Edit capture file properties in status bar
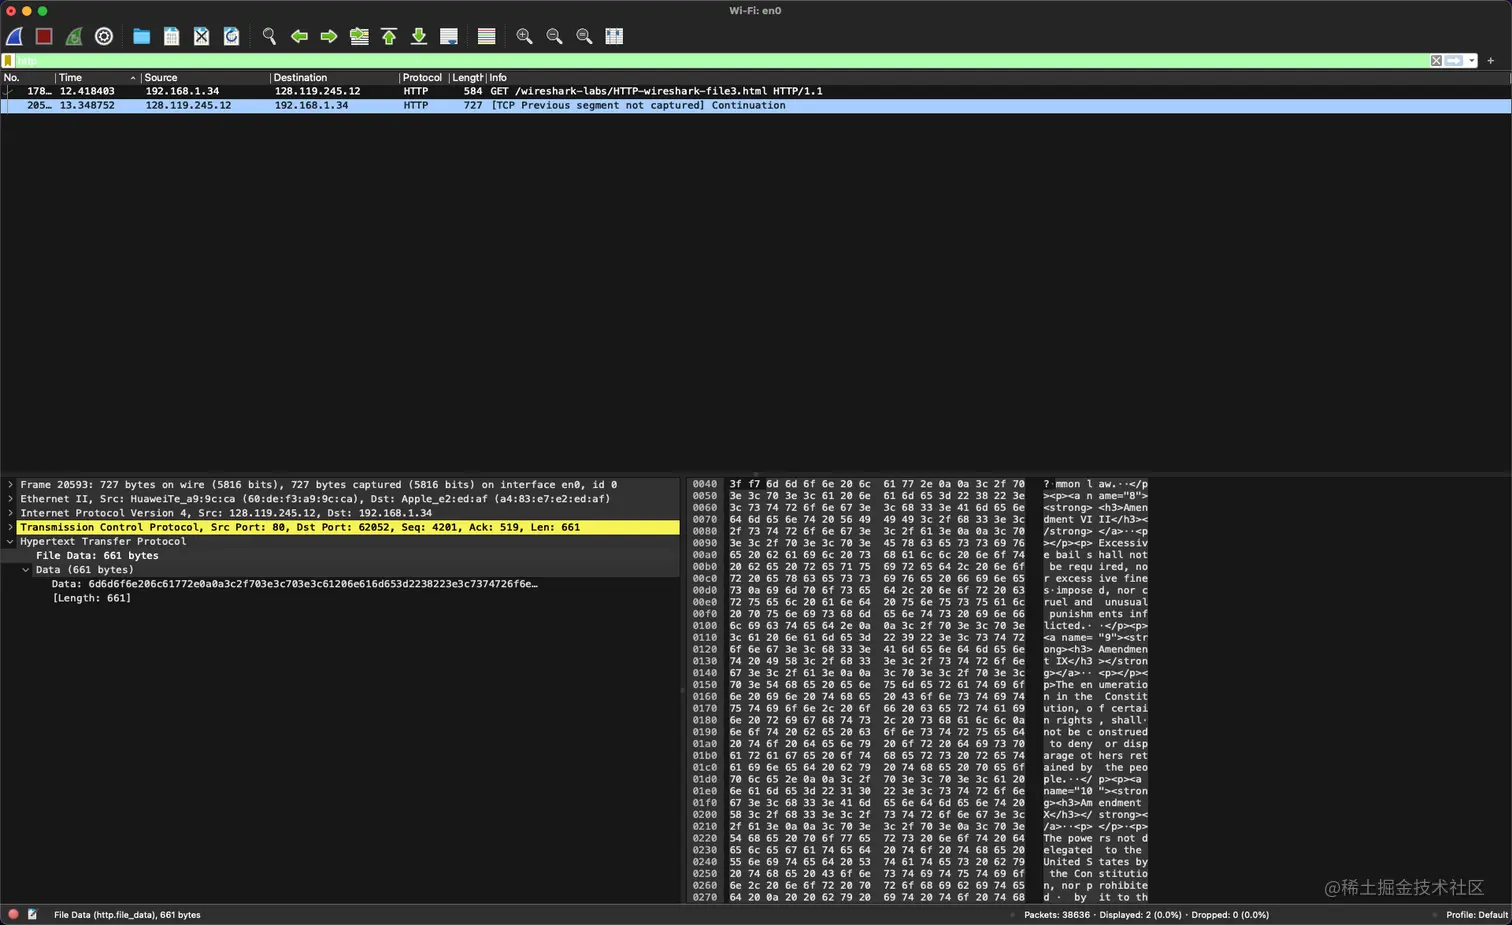 (33, 914)
